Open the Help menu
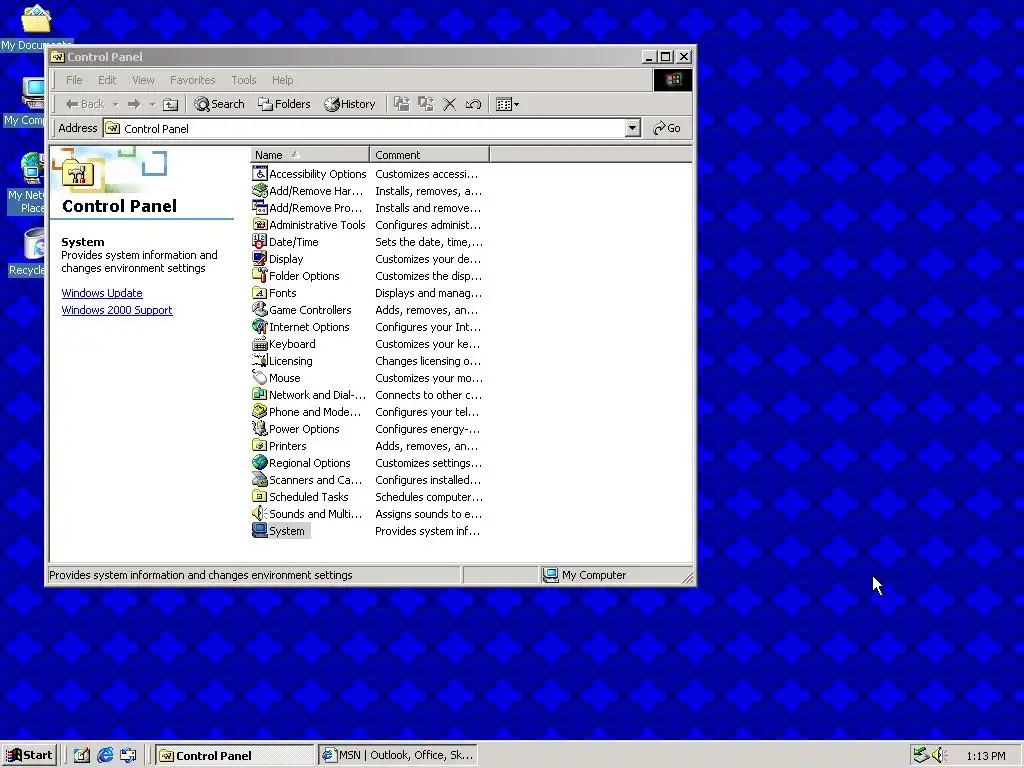The height and width of the screenshot is (768, 1024). (x=282, y=80)
